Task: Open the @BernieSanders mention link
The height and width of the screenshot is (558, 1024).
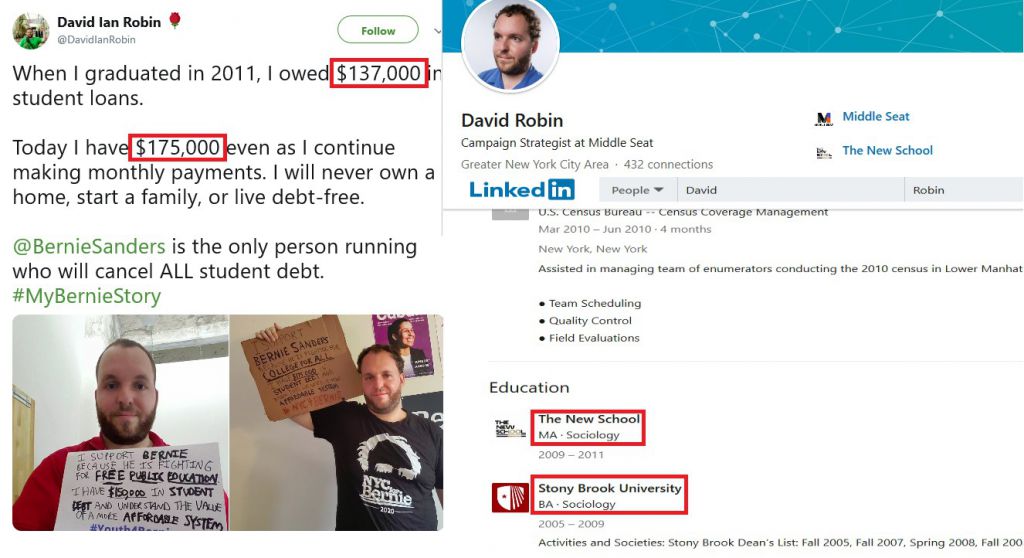Action: tap(89, 246)
